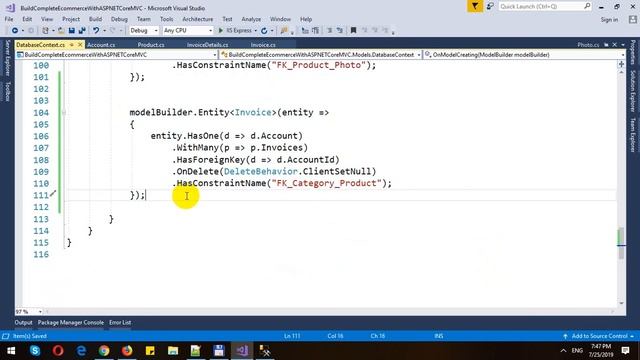
Task: Open the Toolbox side panel
Action: 7,91
